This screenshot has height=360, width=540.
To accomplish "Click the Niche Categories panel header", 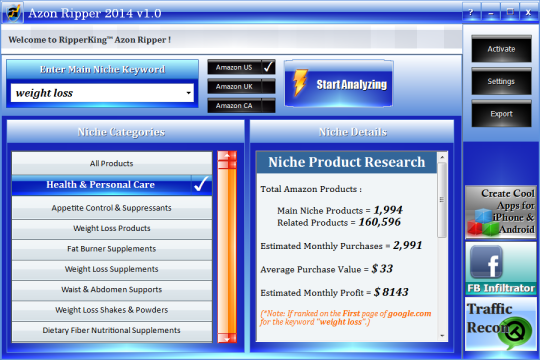I will point(125,132).
